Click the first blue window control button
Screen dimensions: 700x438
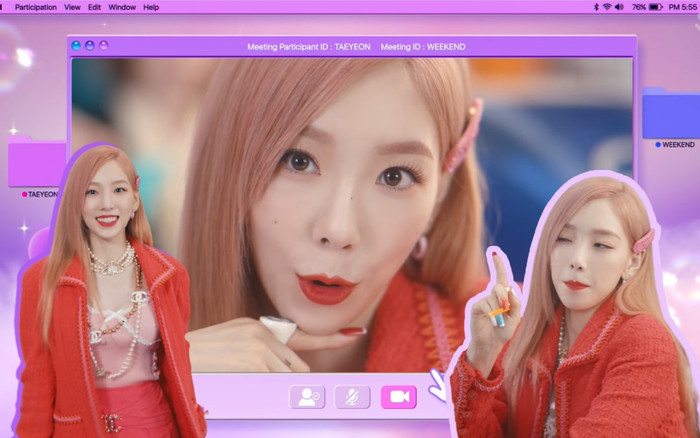(x=76, y=46)
